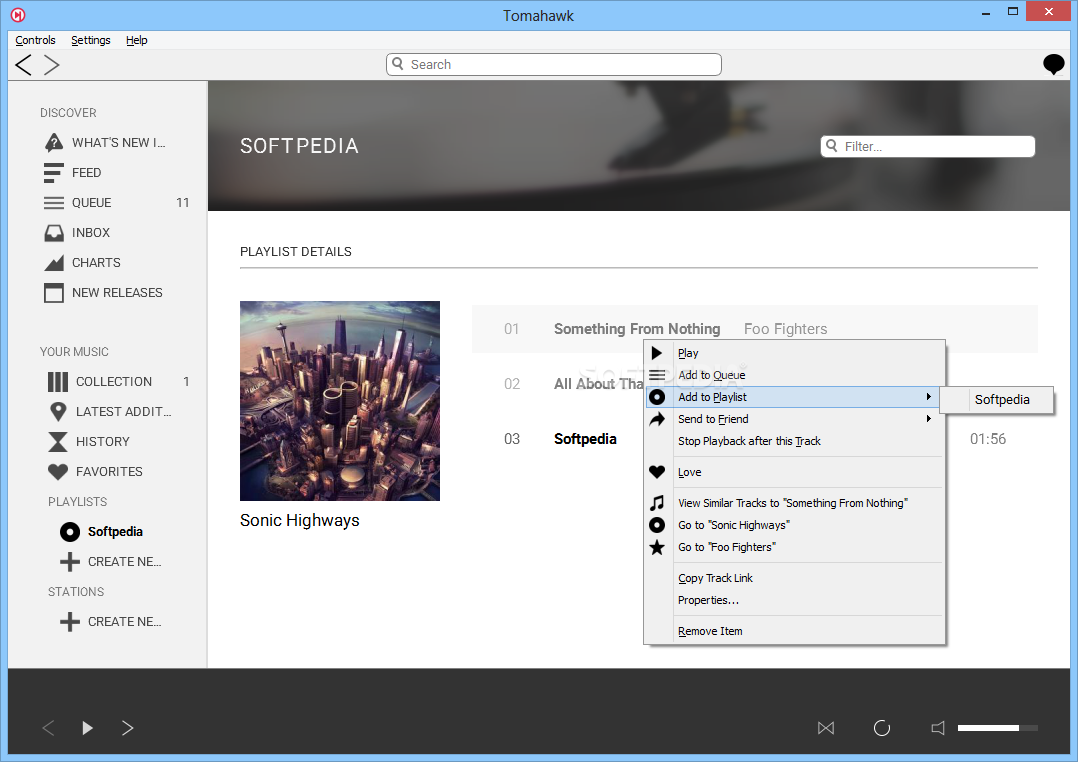Screen dimensions: 1078x762
Task: Click the global Search field
Action: point(553,65)
